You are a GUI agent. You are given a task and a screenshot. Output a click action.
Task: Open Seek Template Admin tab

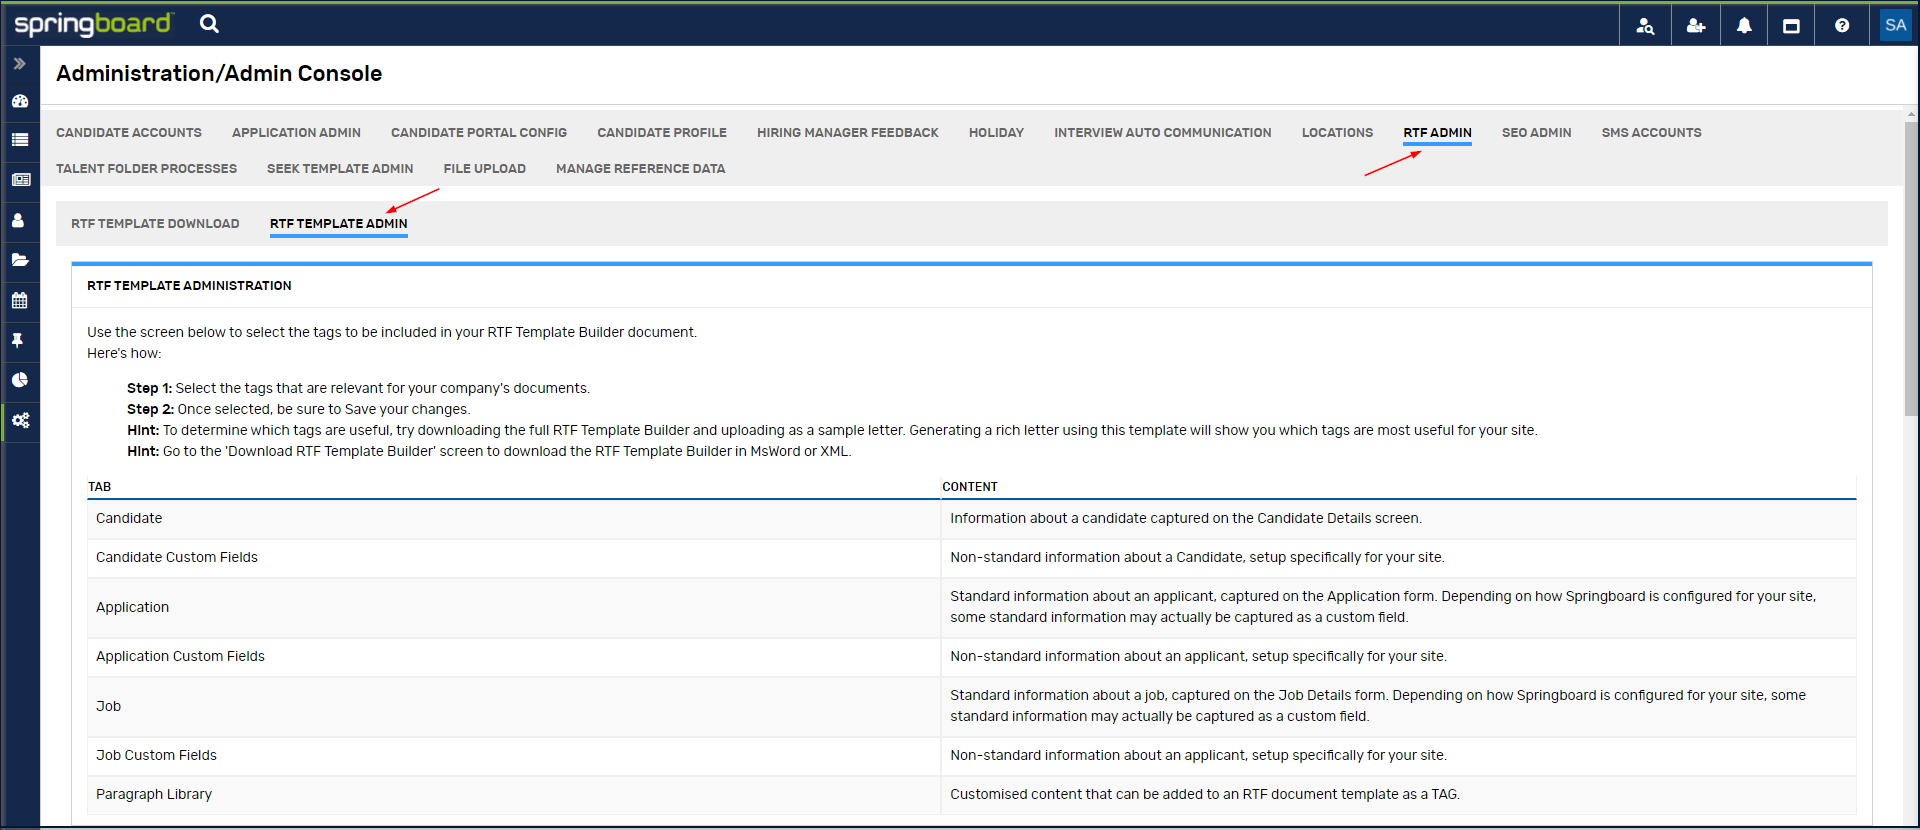(340, 168)
